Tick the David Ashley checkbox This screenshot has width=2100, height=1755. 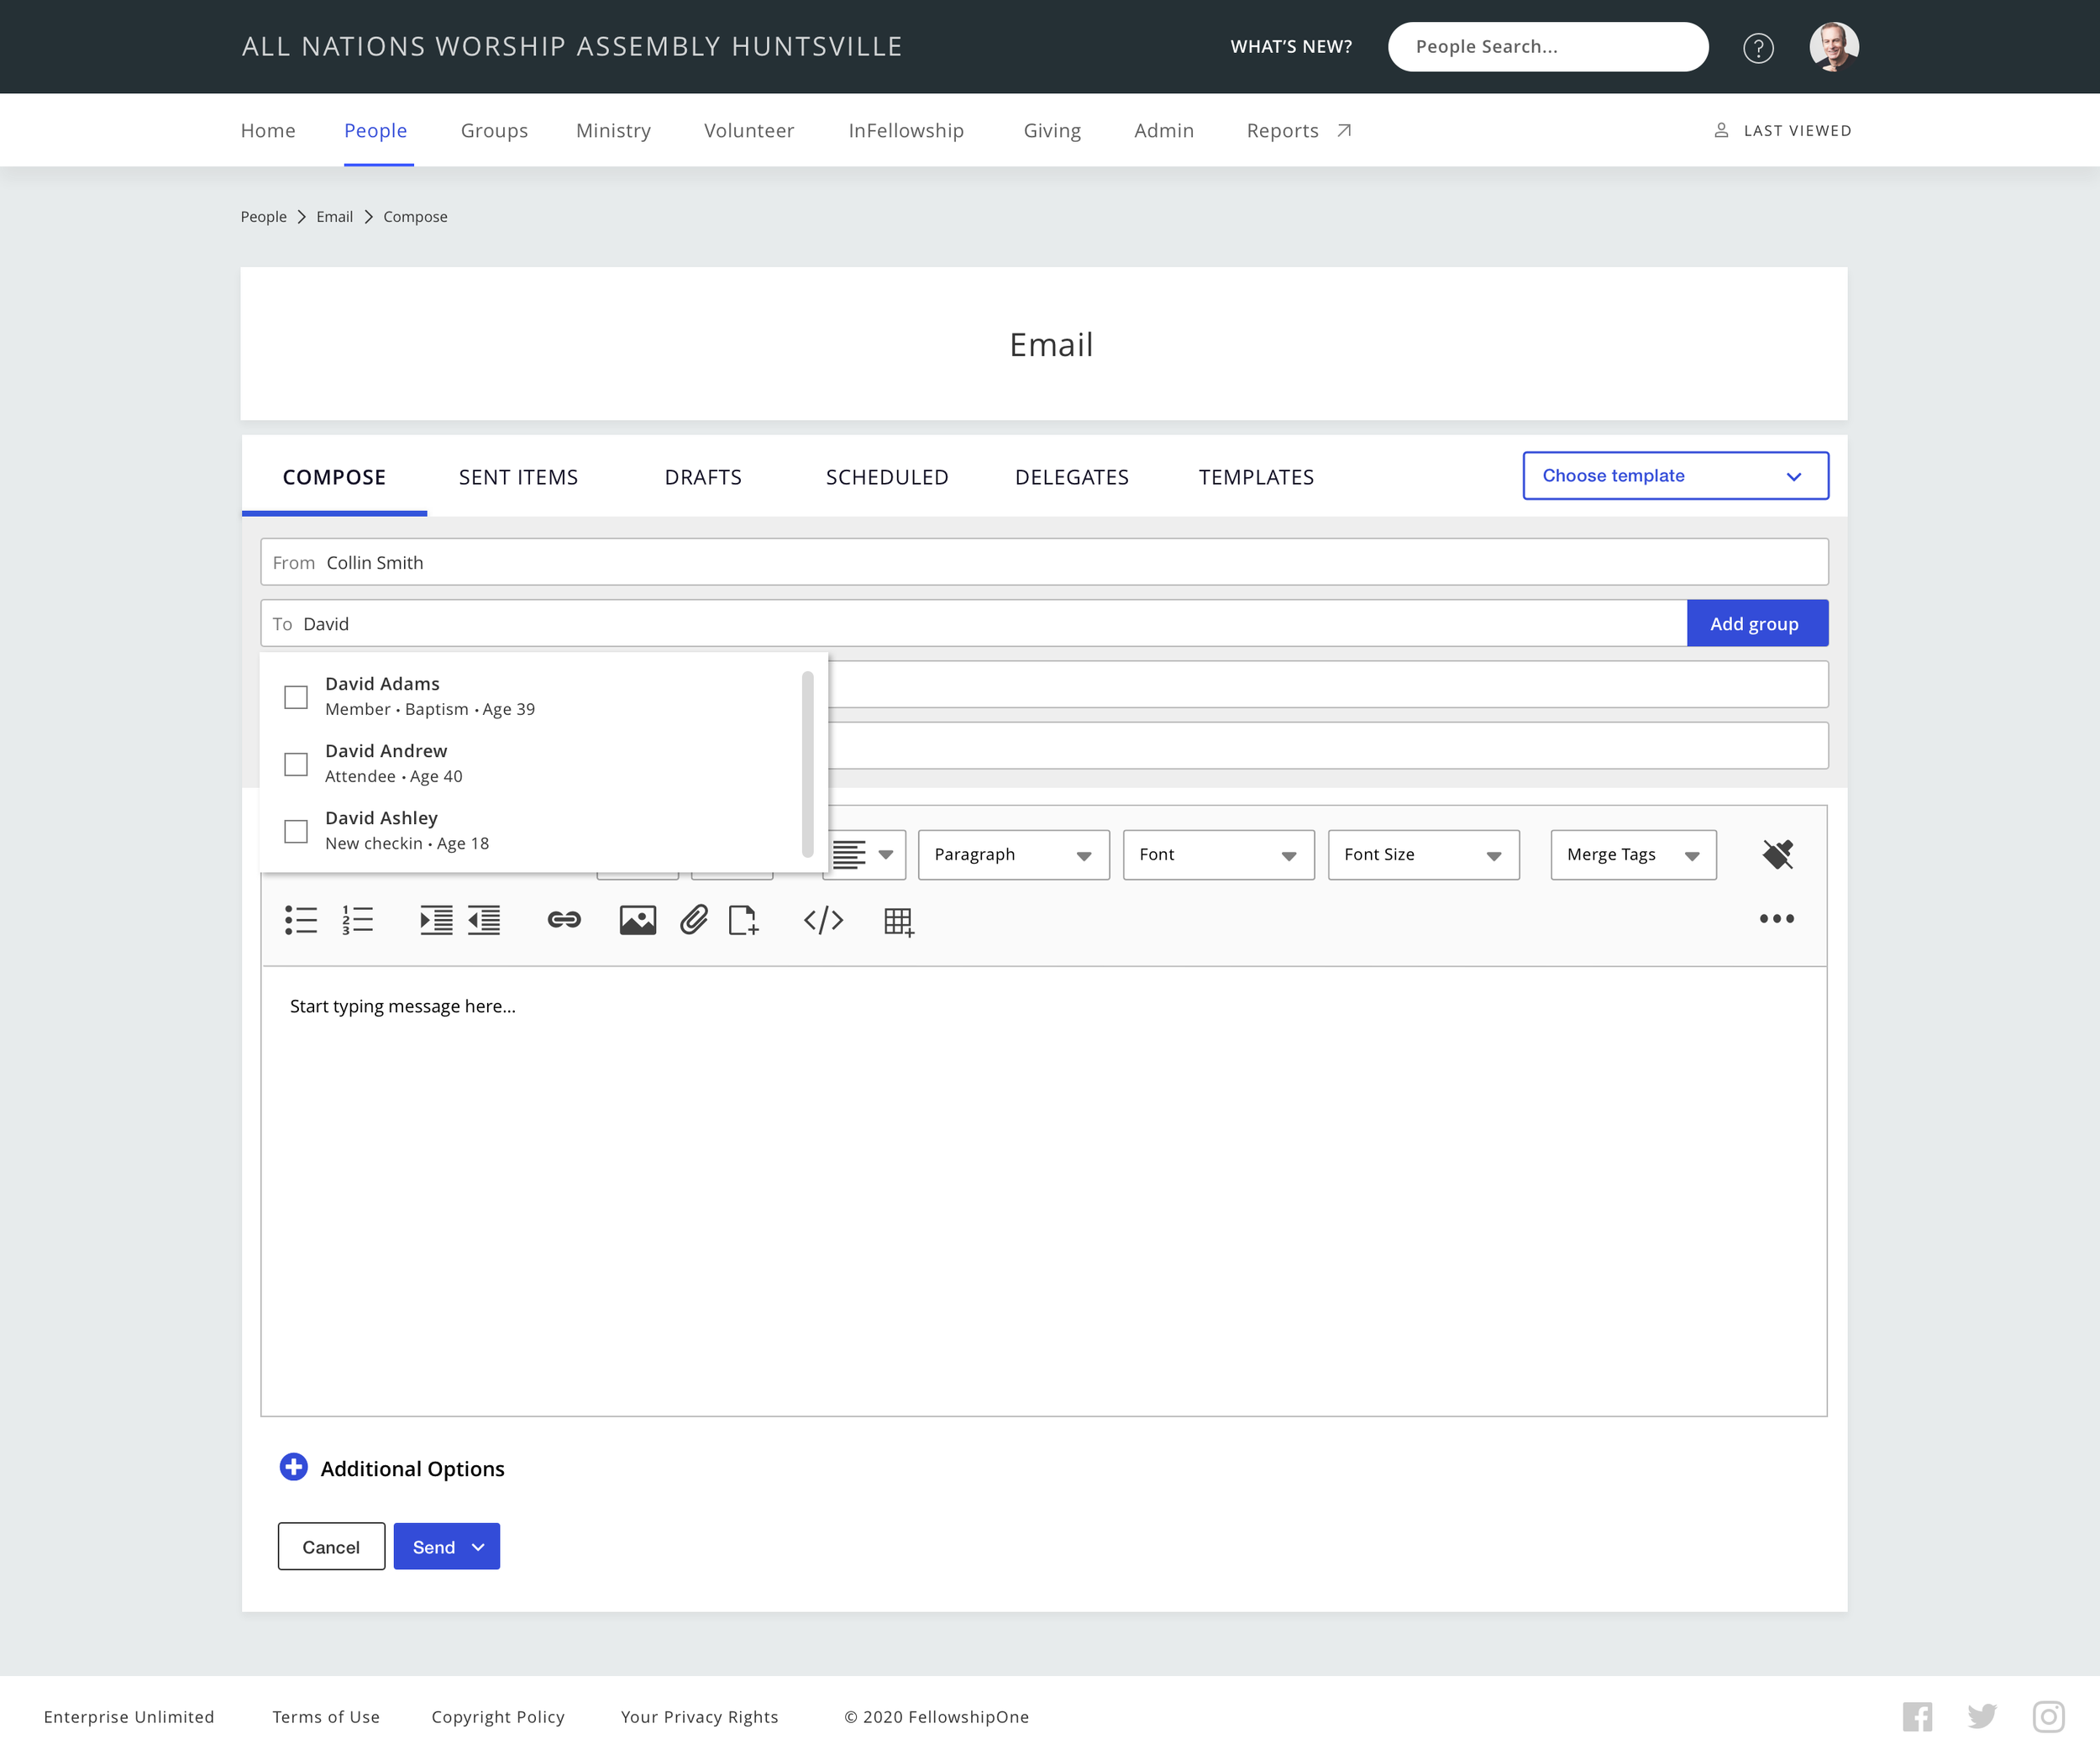[x=296, y=831]
